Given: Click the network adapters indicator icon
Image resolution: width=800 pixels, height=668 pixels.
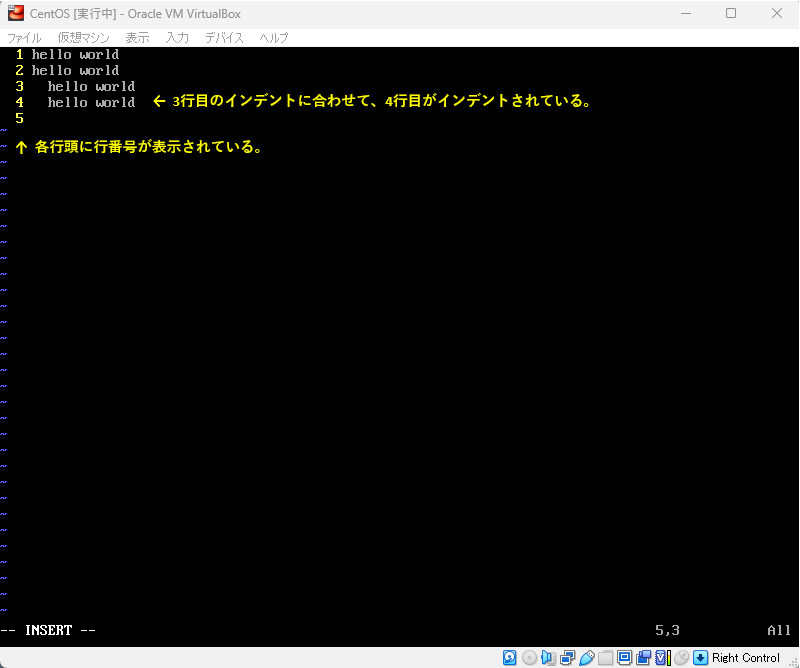Looking at the screenshot, I should pyautogui.click(x=568, y=657).
